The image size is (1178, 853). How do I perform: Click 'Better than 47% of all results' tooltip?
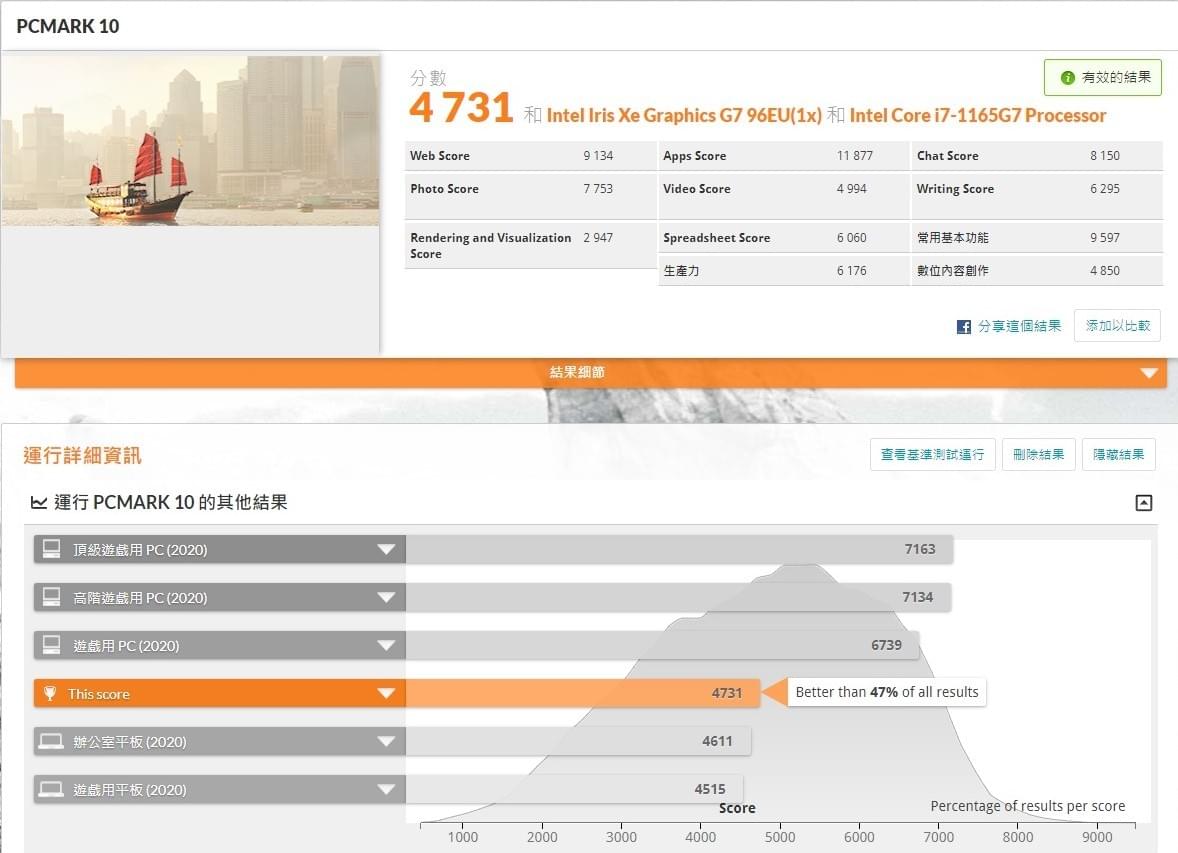pos(887,692)
